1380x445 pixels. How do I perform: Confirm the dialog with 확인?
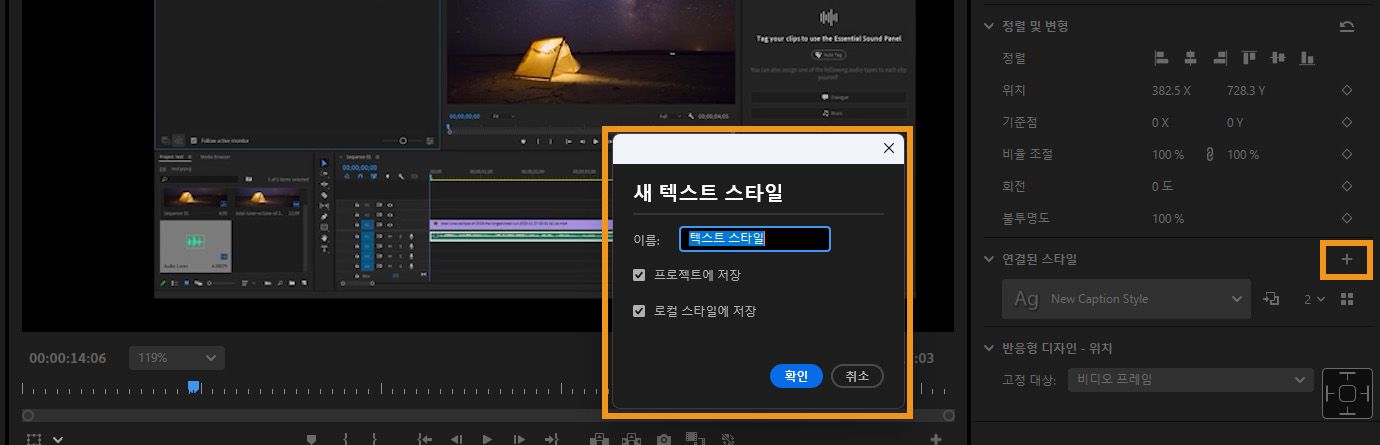(x=796, y=376)
